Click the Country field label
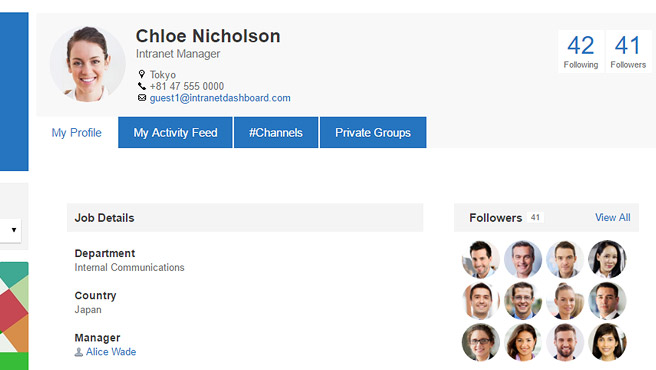 pos(95,295)
